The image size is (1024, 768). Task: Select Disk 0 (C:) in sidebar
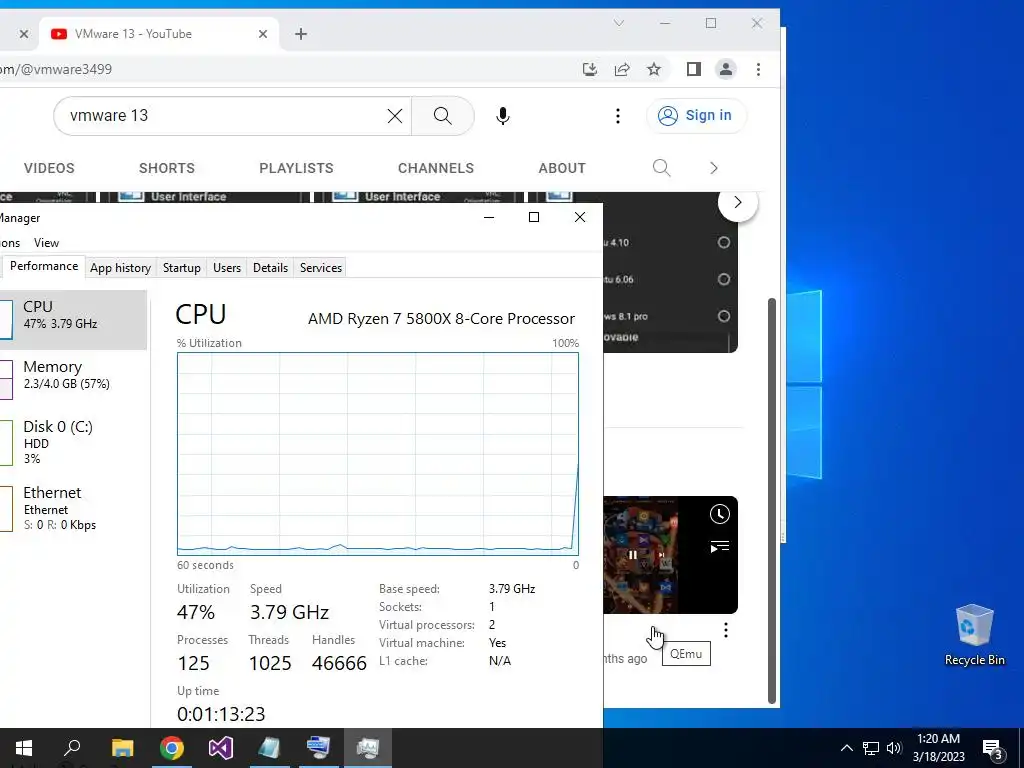click(x=73, y=442)
